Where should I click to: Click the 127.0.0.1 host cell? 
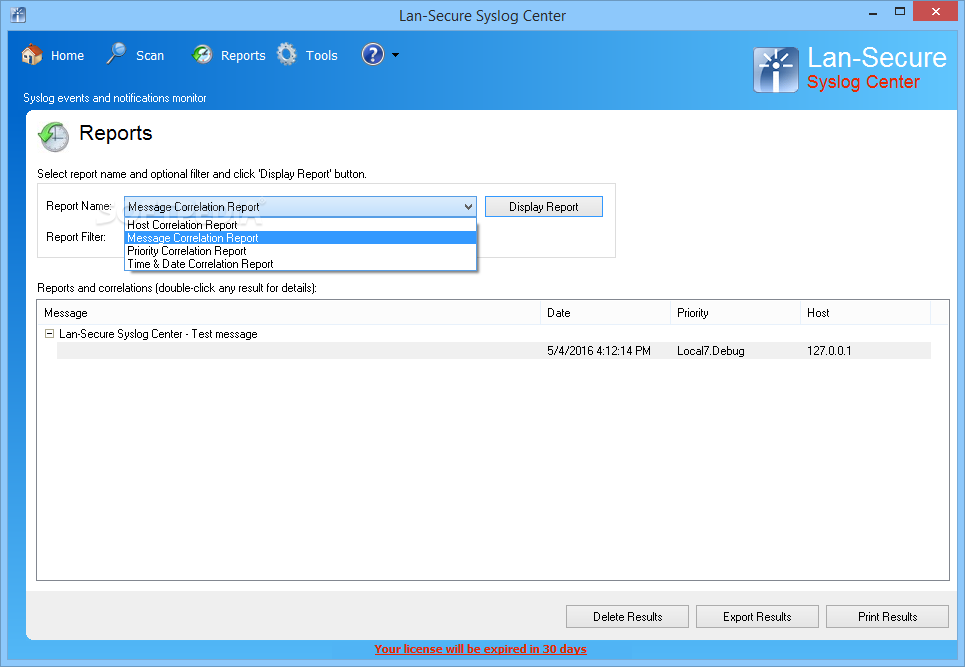click(829, 351)
